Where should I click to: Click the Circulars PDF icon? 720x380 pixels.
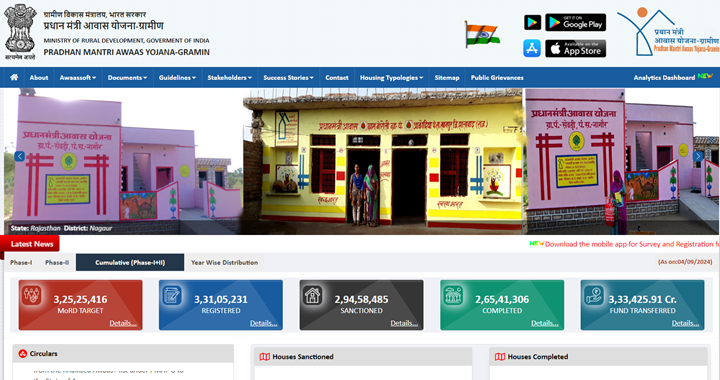pyautogui.click(x=22, y=353)
